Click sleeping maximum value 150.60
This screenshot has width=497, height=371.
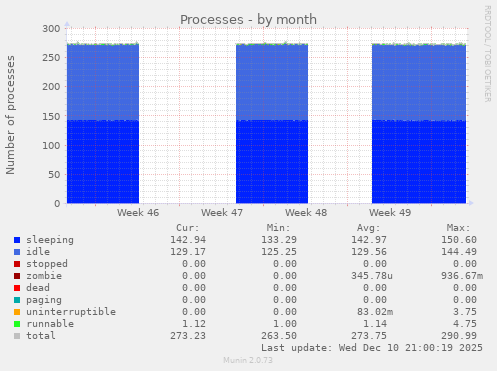[x=459, y=240]
